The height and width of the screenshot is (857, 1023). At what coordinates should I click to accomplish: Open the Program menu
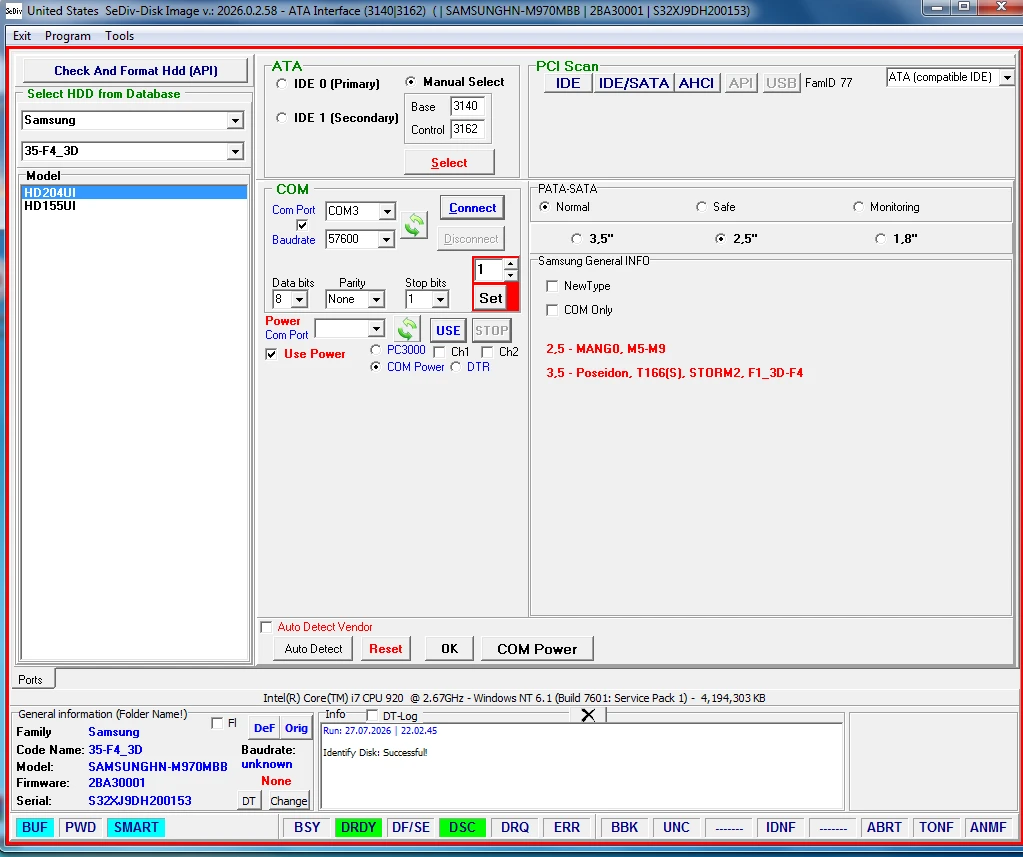67,36
